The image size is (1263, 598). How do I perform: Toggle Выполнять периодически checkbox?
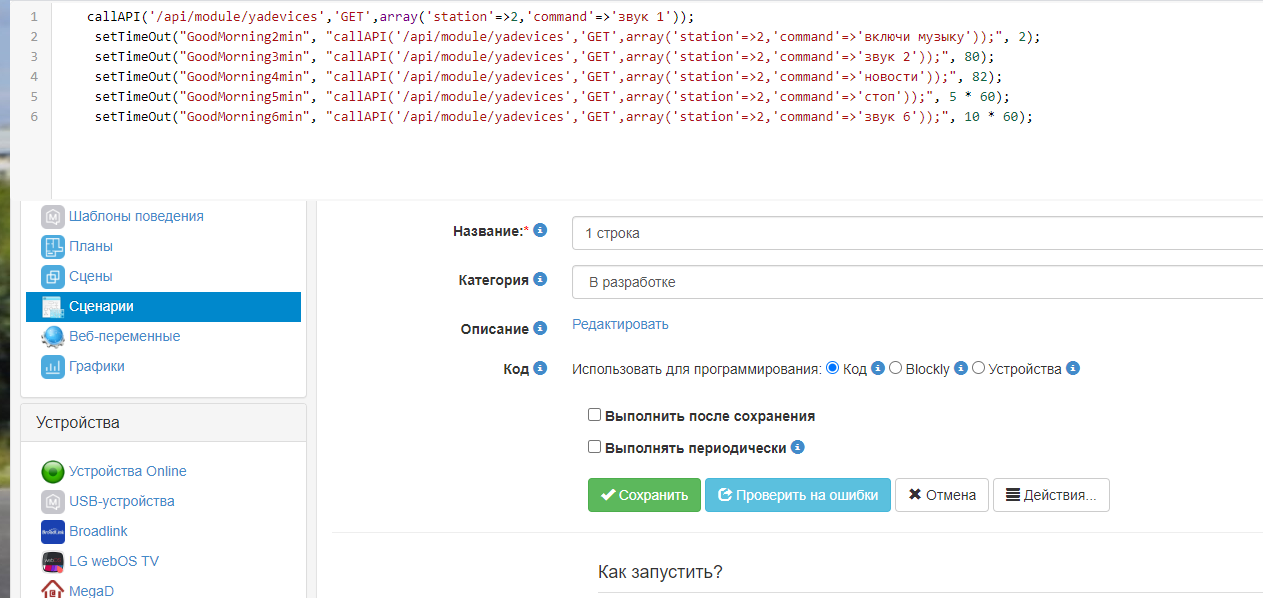(594, 447)
